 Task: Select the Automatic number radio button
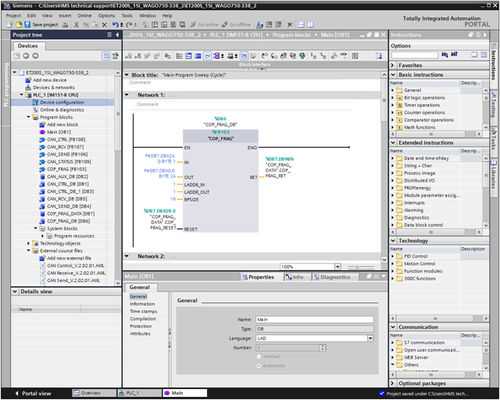[x=259, y=366]
